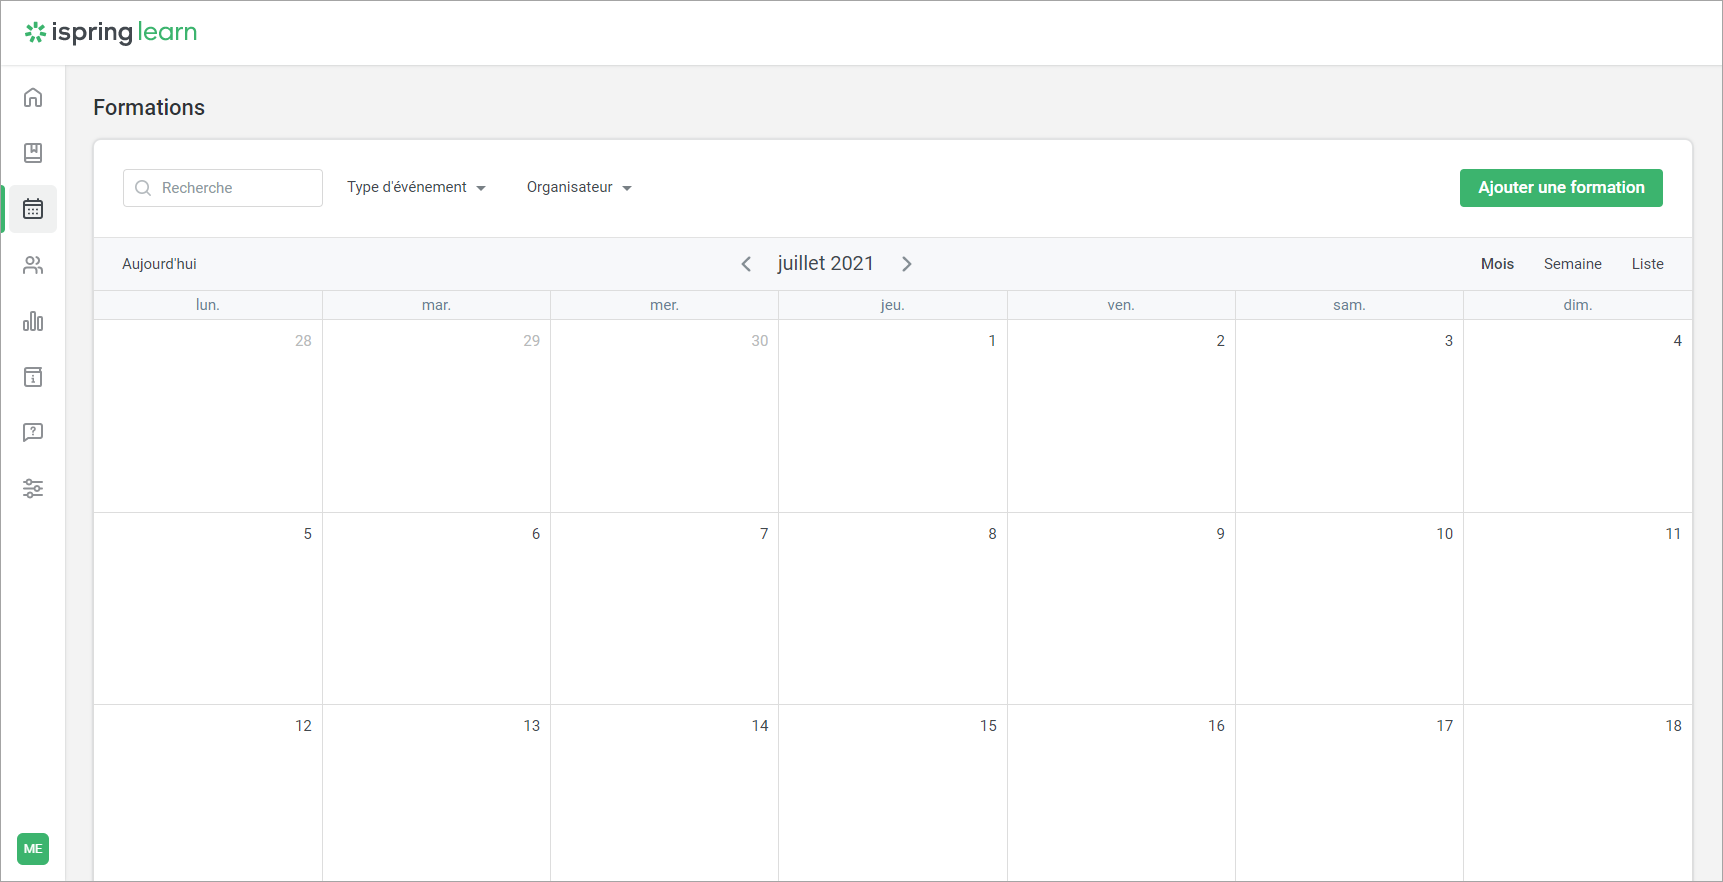This screenshot has width=1723, height=882.
Task: Click Ajouter une formation button
Action: pyautogui.click(x=1560, y=188)
